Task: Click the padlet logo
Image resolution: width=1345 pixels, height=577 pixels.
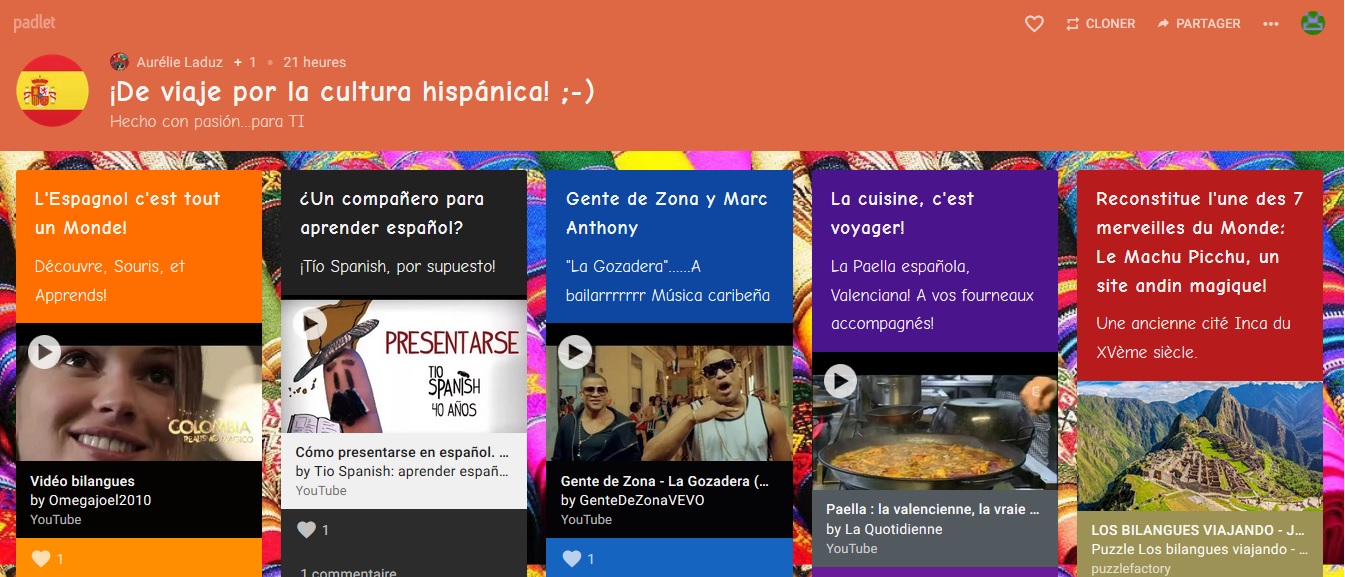Action: click(x=34, y=23)
